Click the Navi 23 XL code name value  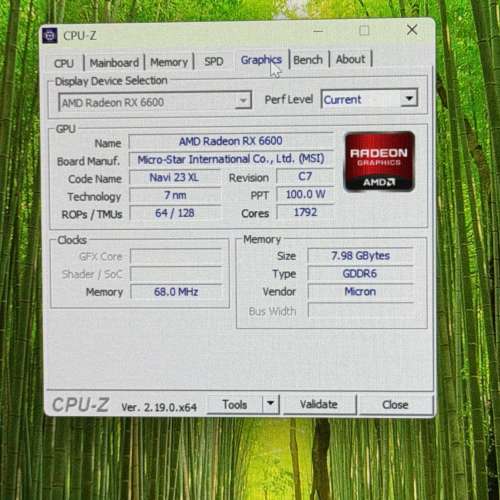174,177
